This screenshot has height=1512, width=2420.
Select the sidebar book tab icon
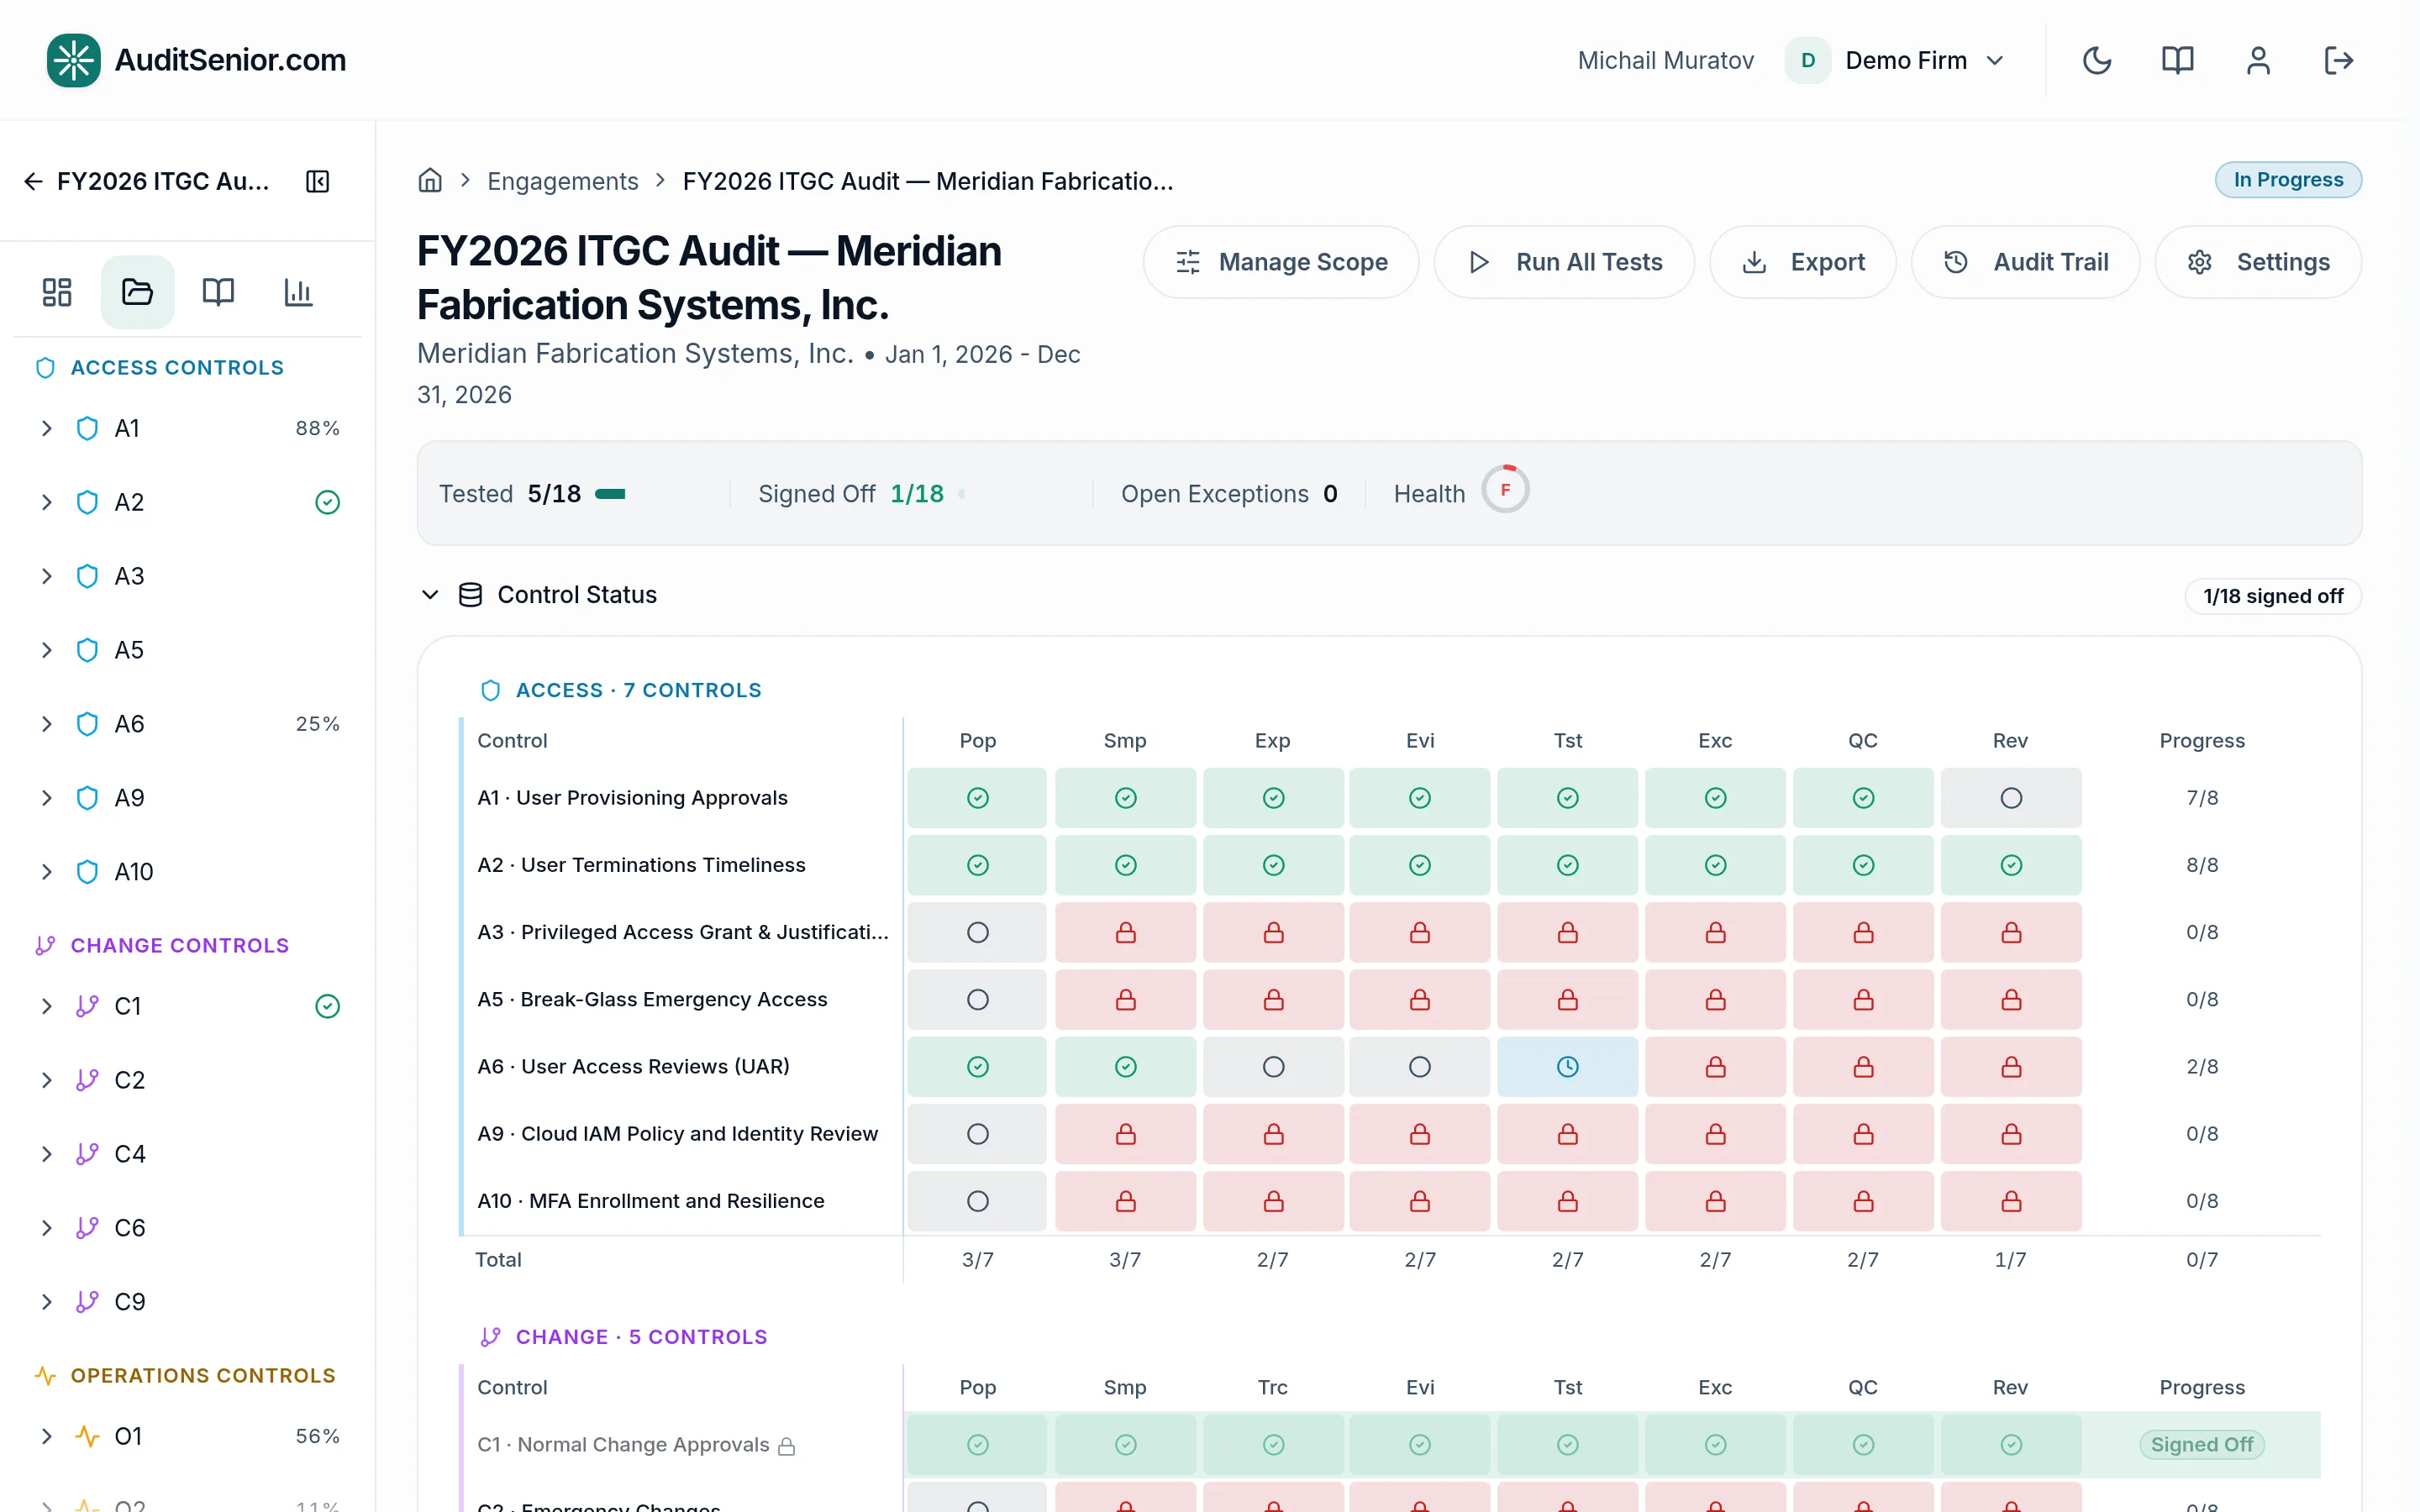tap(218, 292)
